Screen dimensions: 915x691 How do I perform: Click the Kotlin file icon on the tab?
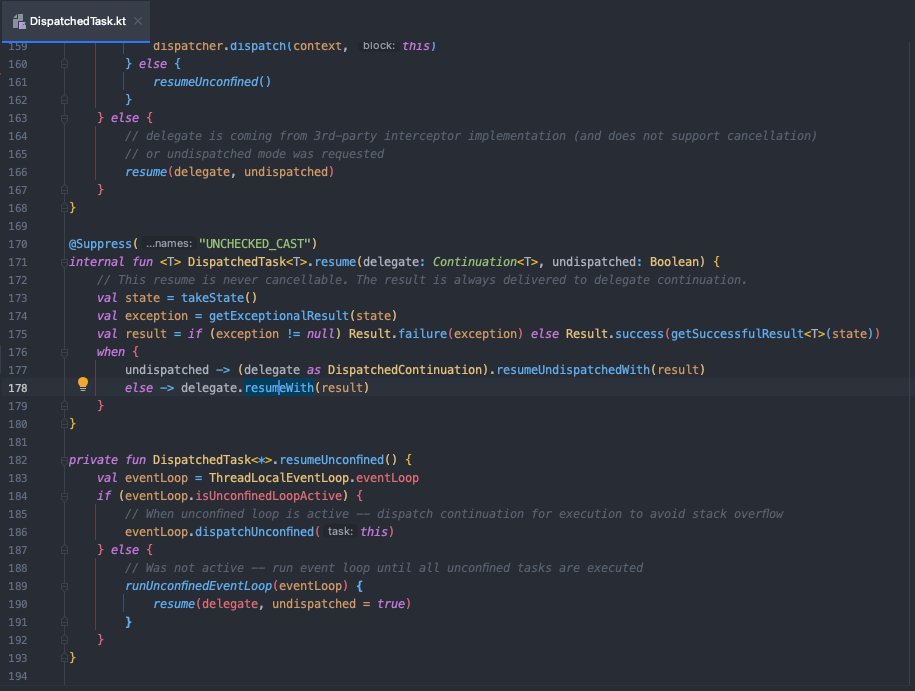[19, 22]
